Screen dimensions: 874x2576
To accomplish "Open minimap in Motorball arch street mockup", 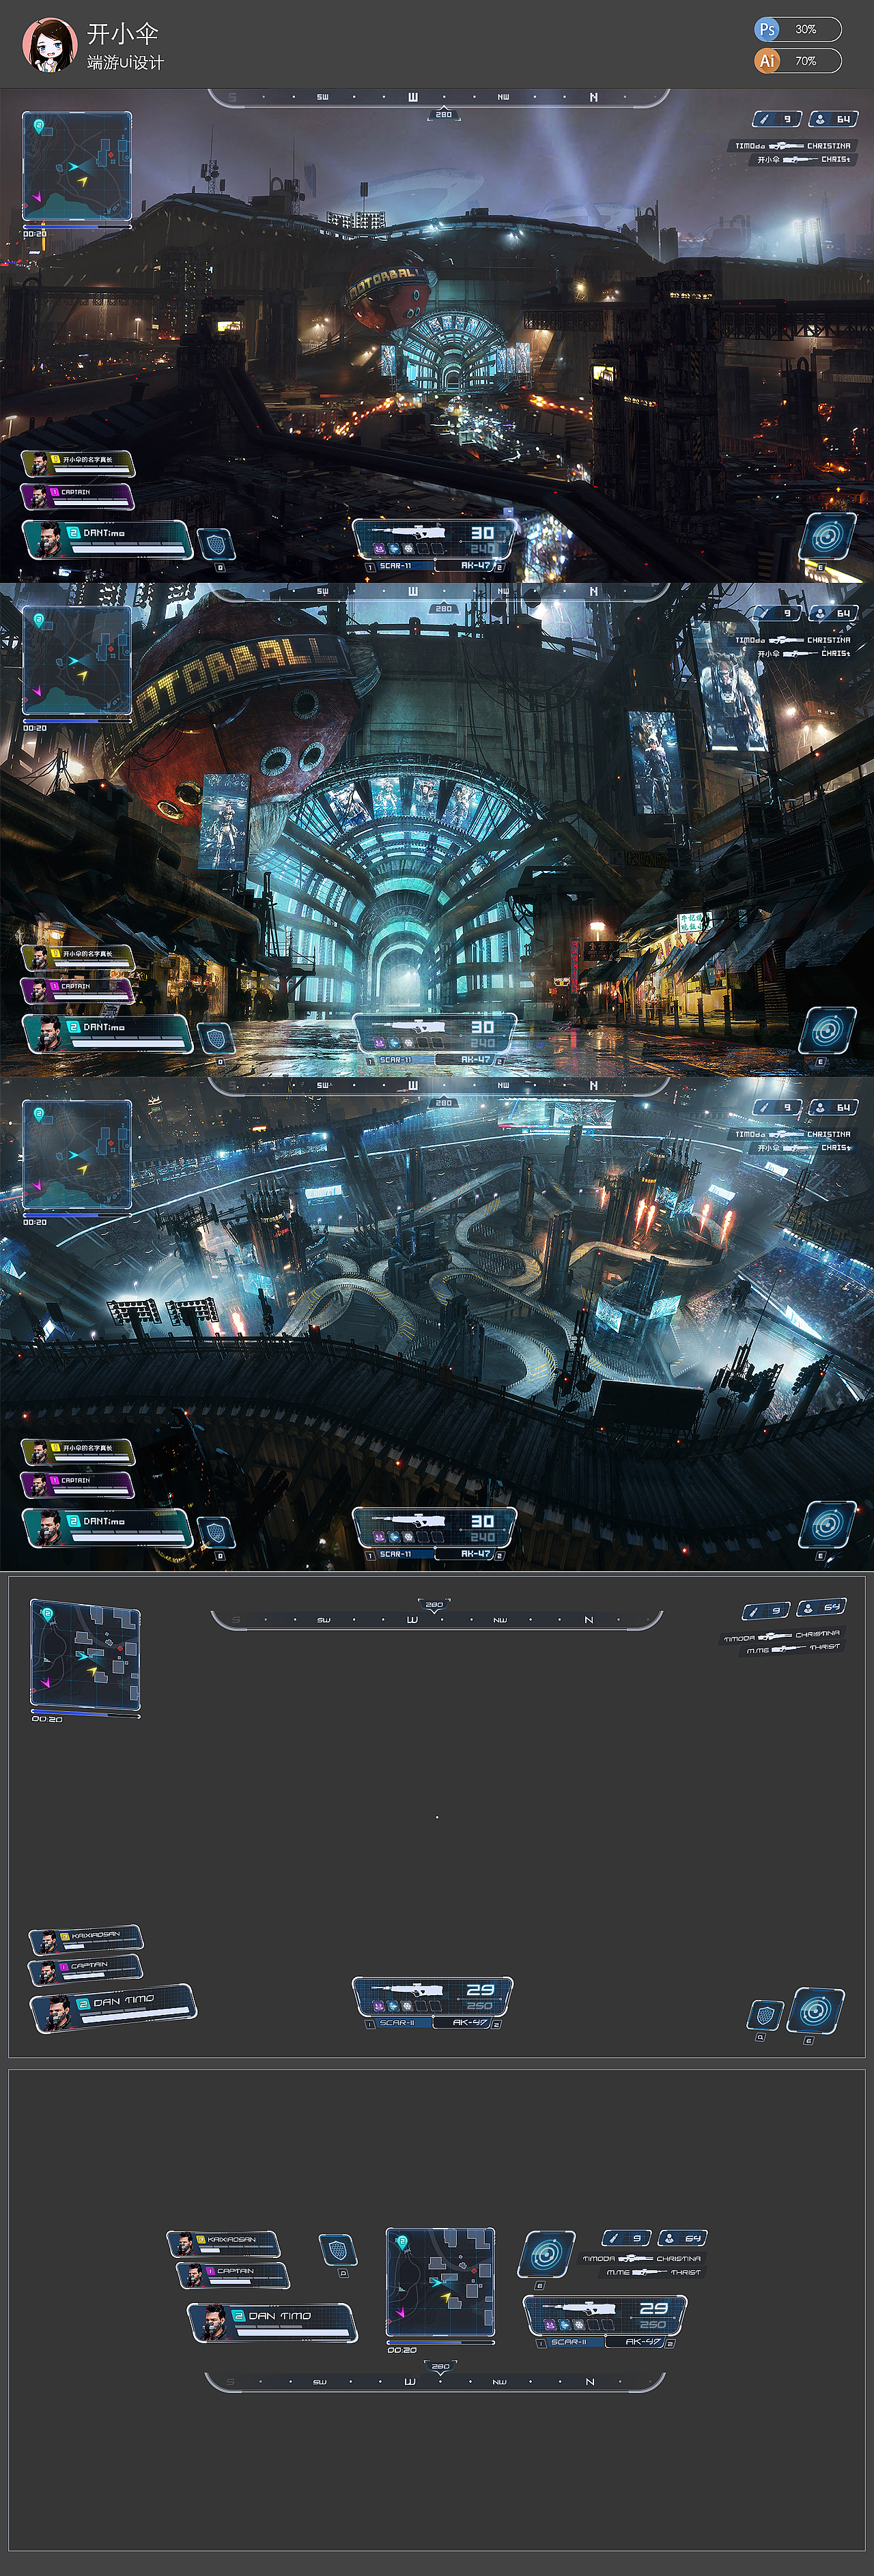I will point(77,660).
